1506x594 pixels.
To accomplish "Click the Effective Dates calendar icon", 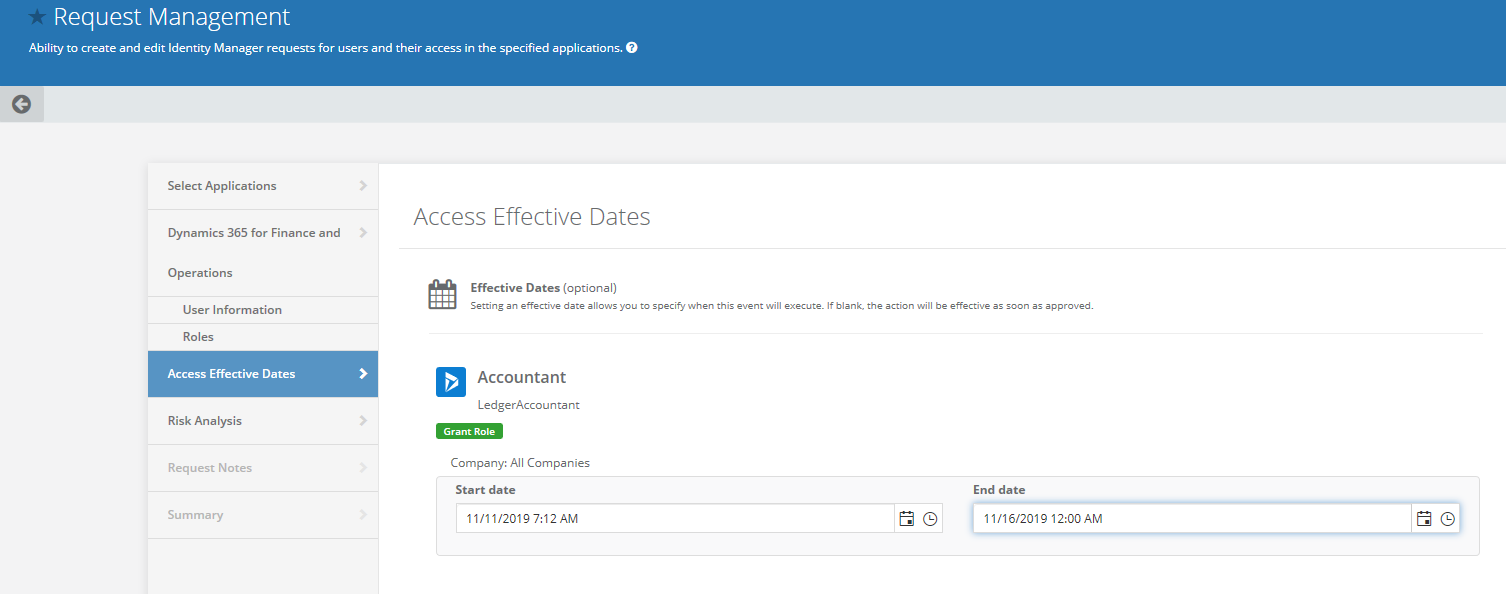I will 442,296.
